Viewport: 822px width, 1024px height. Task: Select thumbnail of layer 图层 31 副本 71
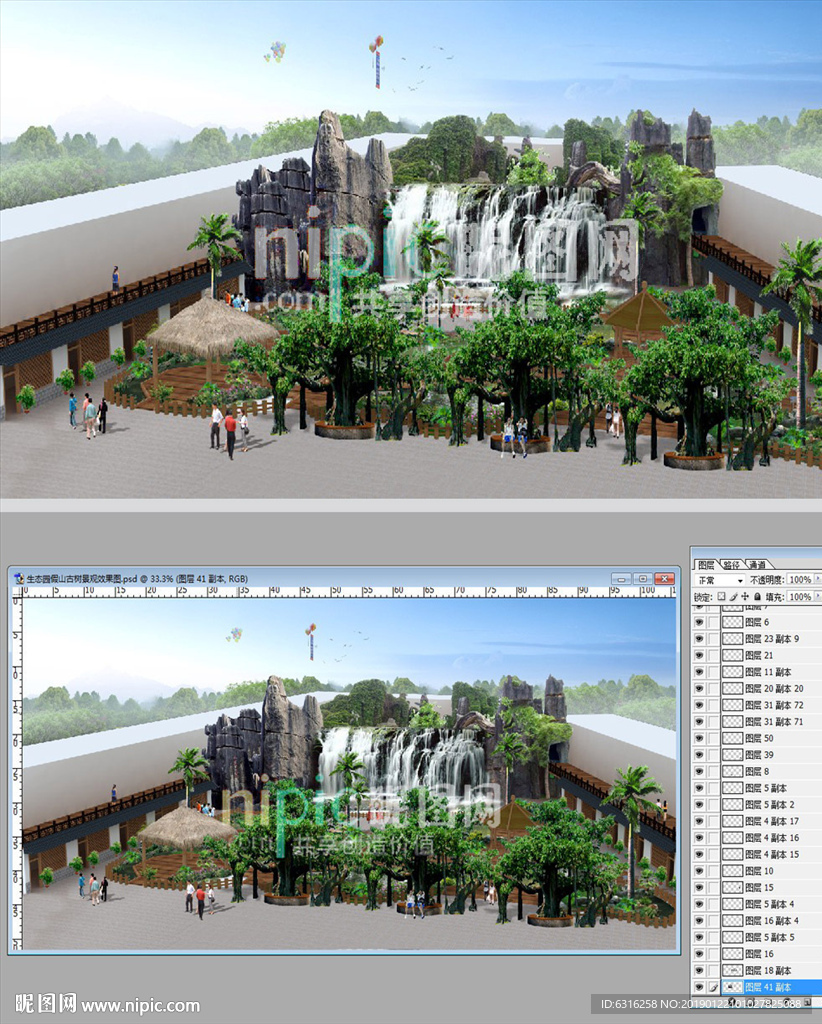pyautogui.click(x=733, y=722)
